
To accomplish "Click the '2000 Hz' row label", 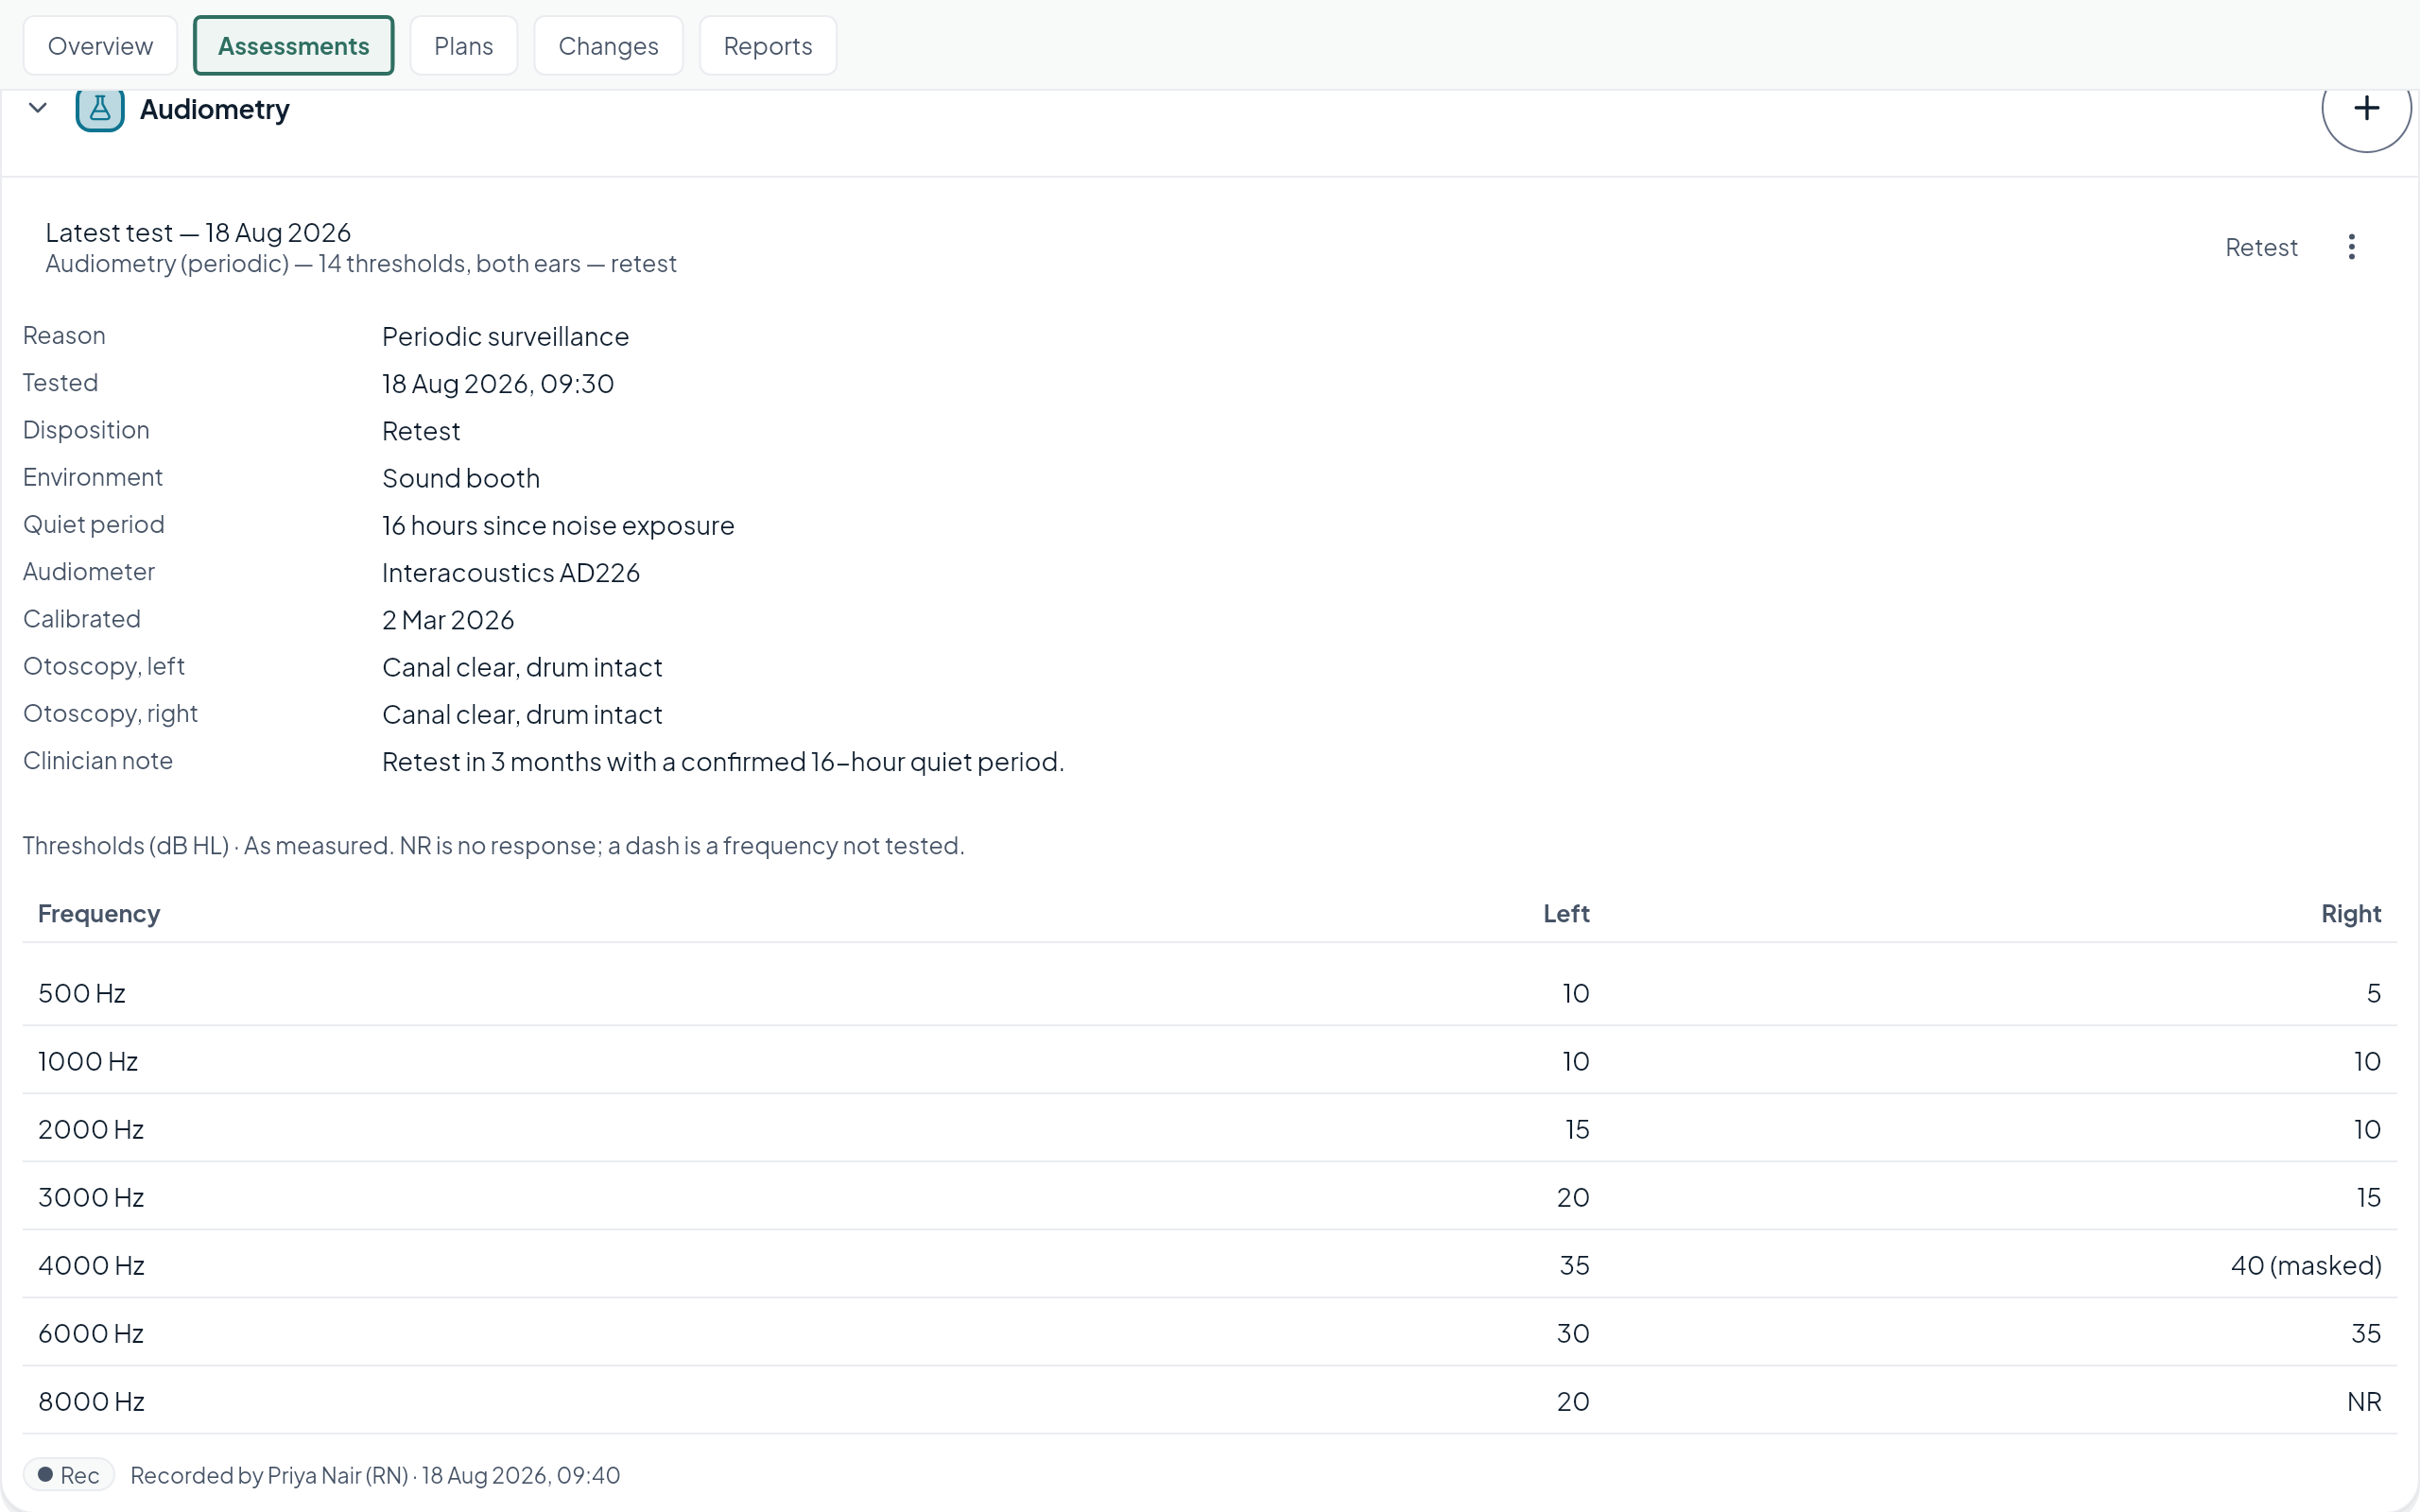I will click(x=91, y=1129).
